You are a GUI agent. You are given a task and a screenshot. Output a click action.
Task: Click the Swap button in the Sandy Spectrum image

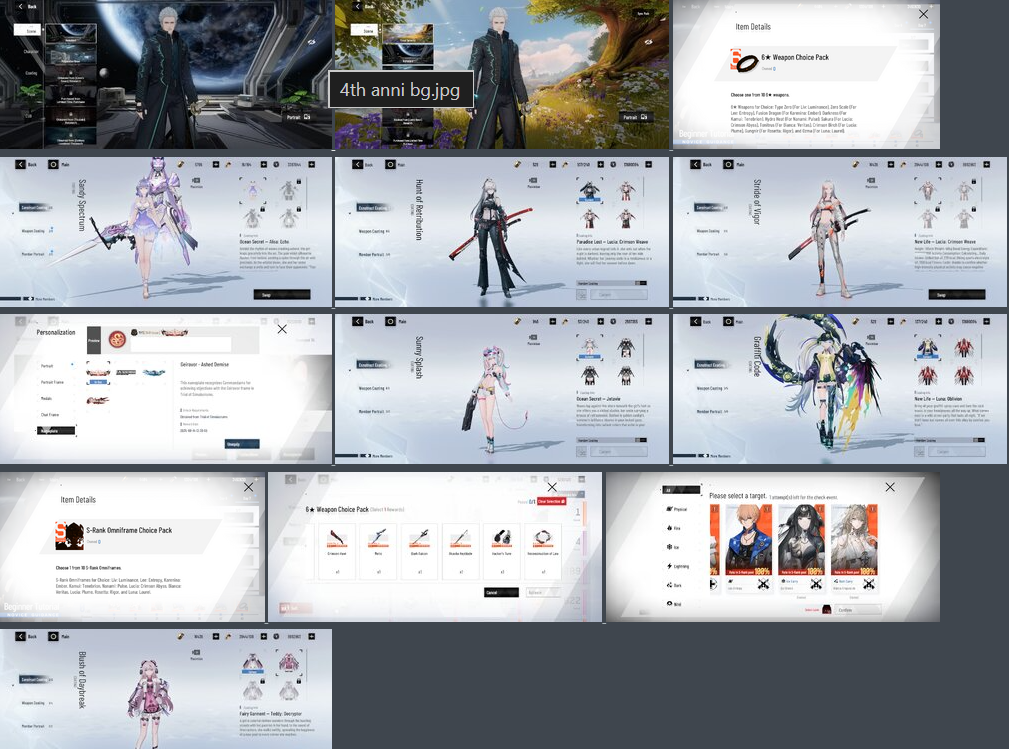[282, 295]
